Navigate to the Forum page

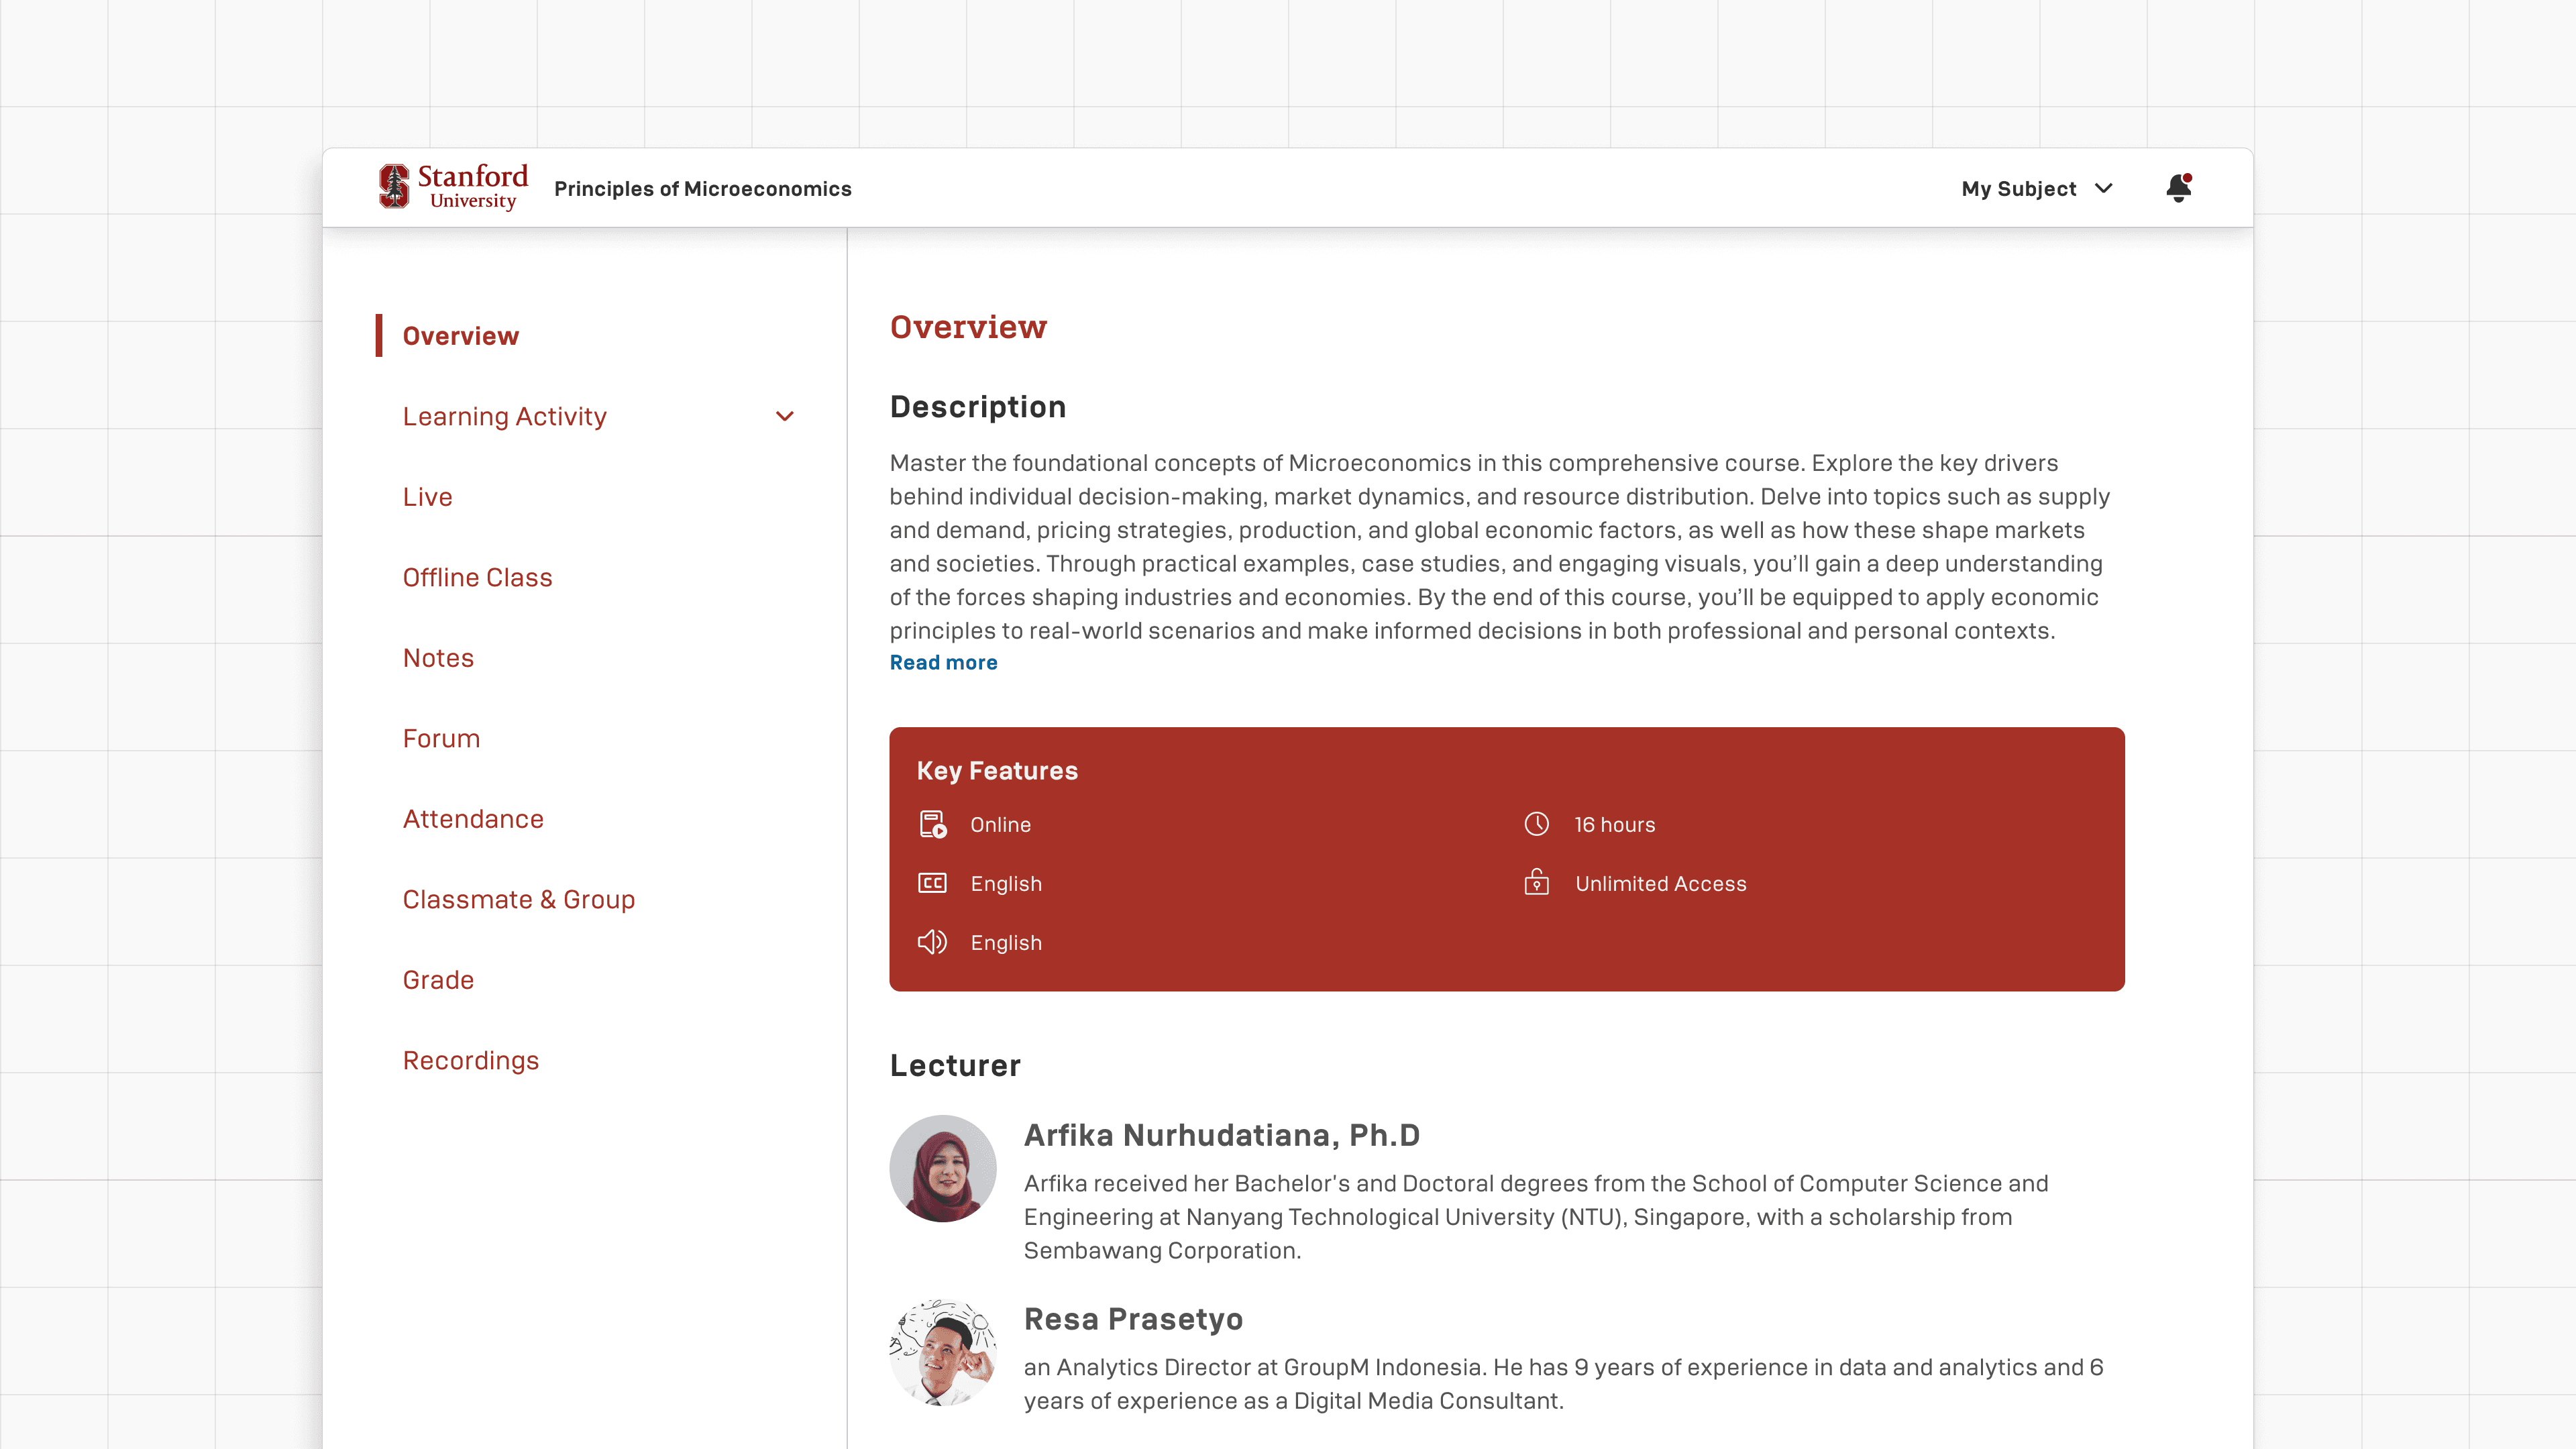point(441,738)
